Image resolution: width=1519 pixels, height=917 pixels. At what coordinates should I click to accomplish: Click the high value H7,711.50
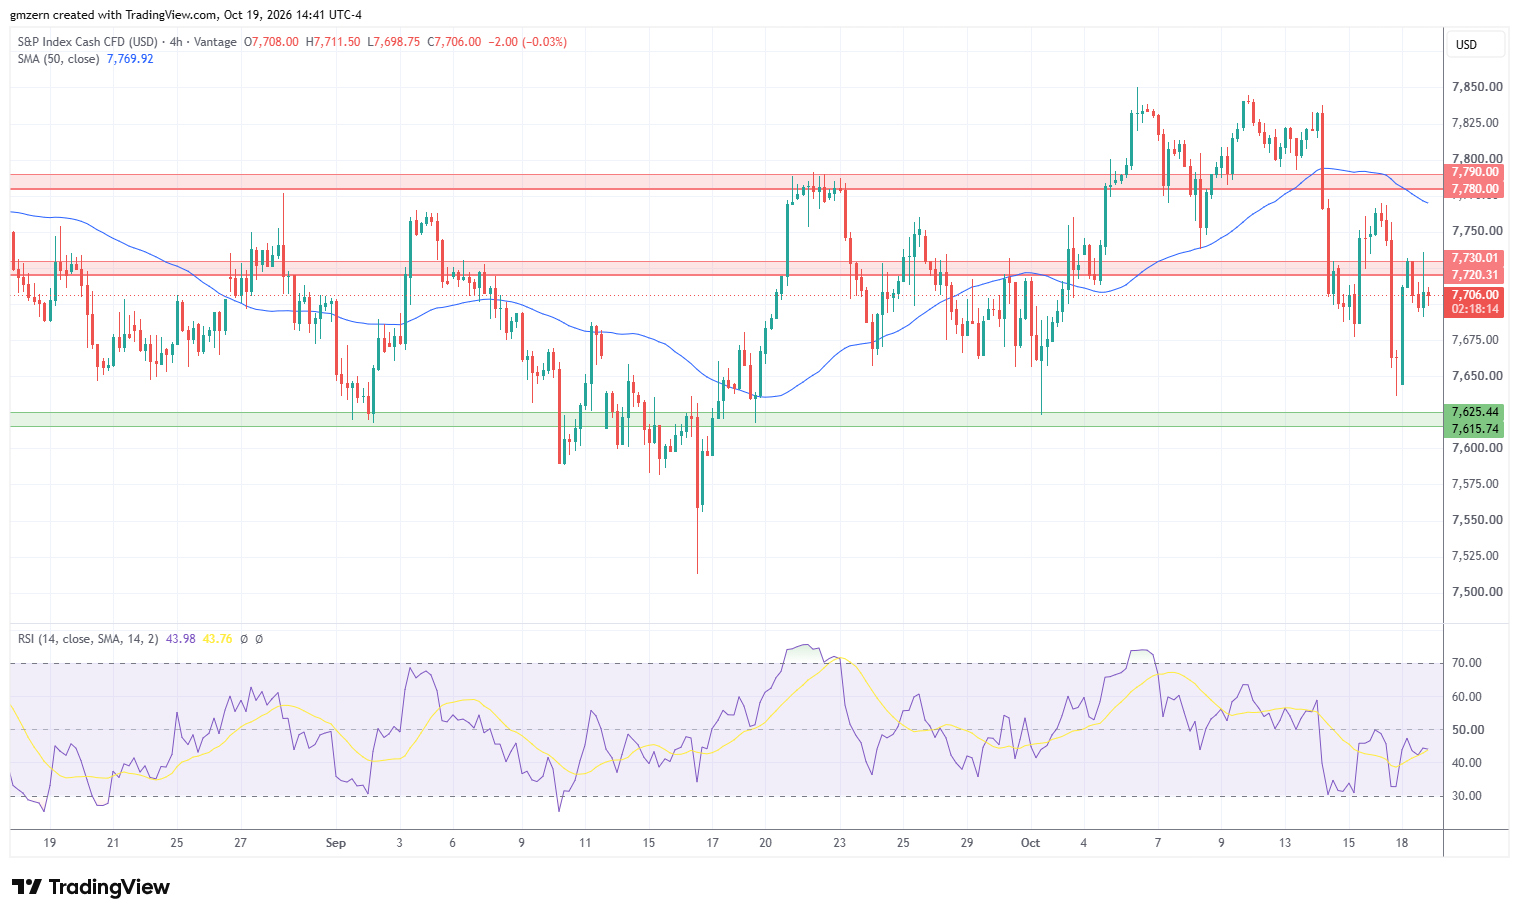pos(333,42)
